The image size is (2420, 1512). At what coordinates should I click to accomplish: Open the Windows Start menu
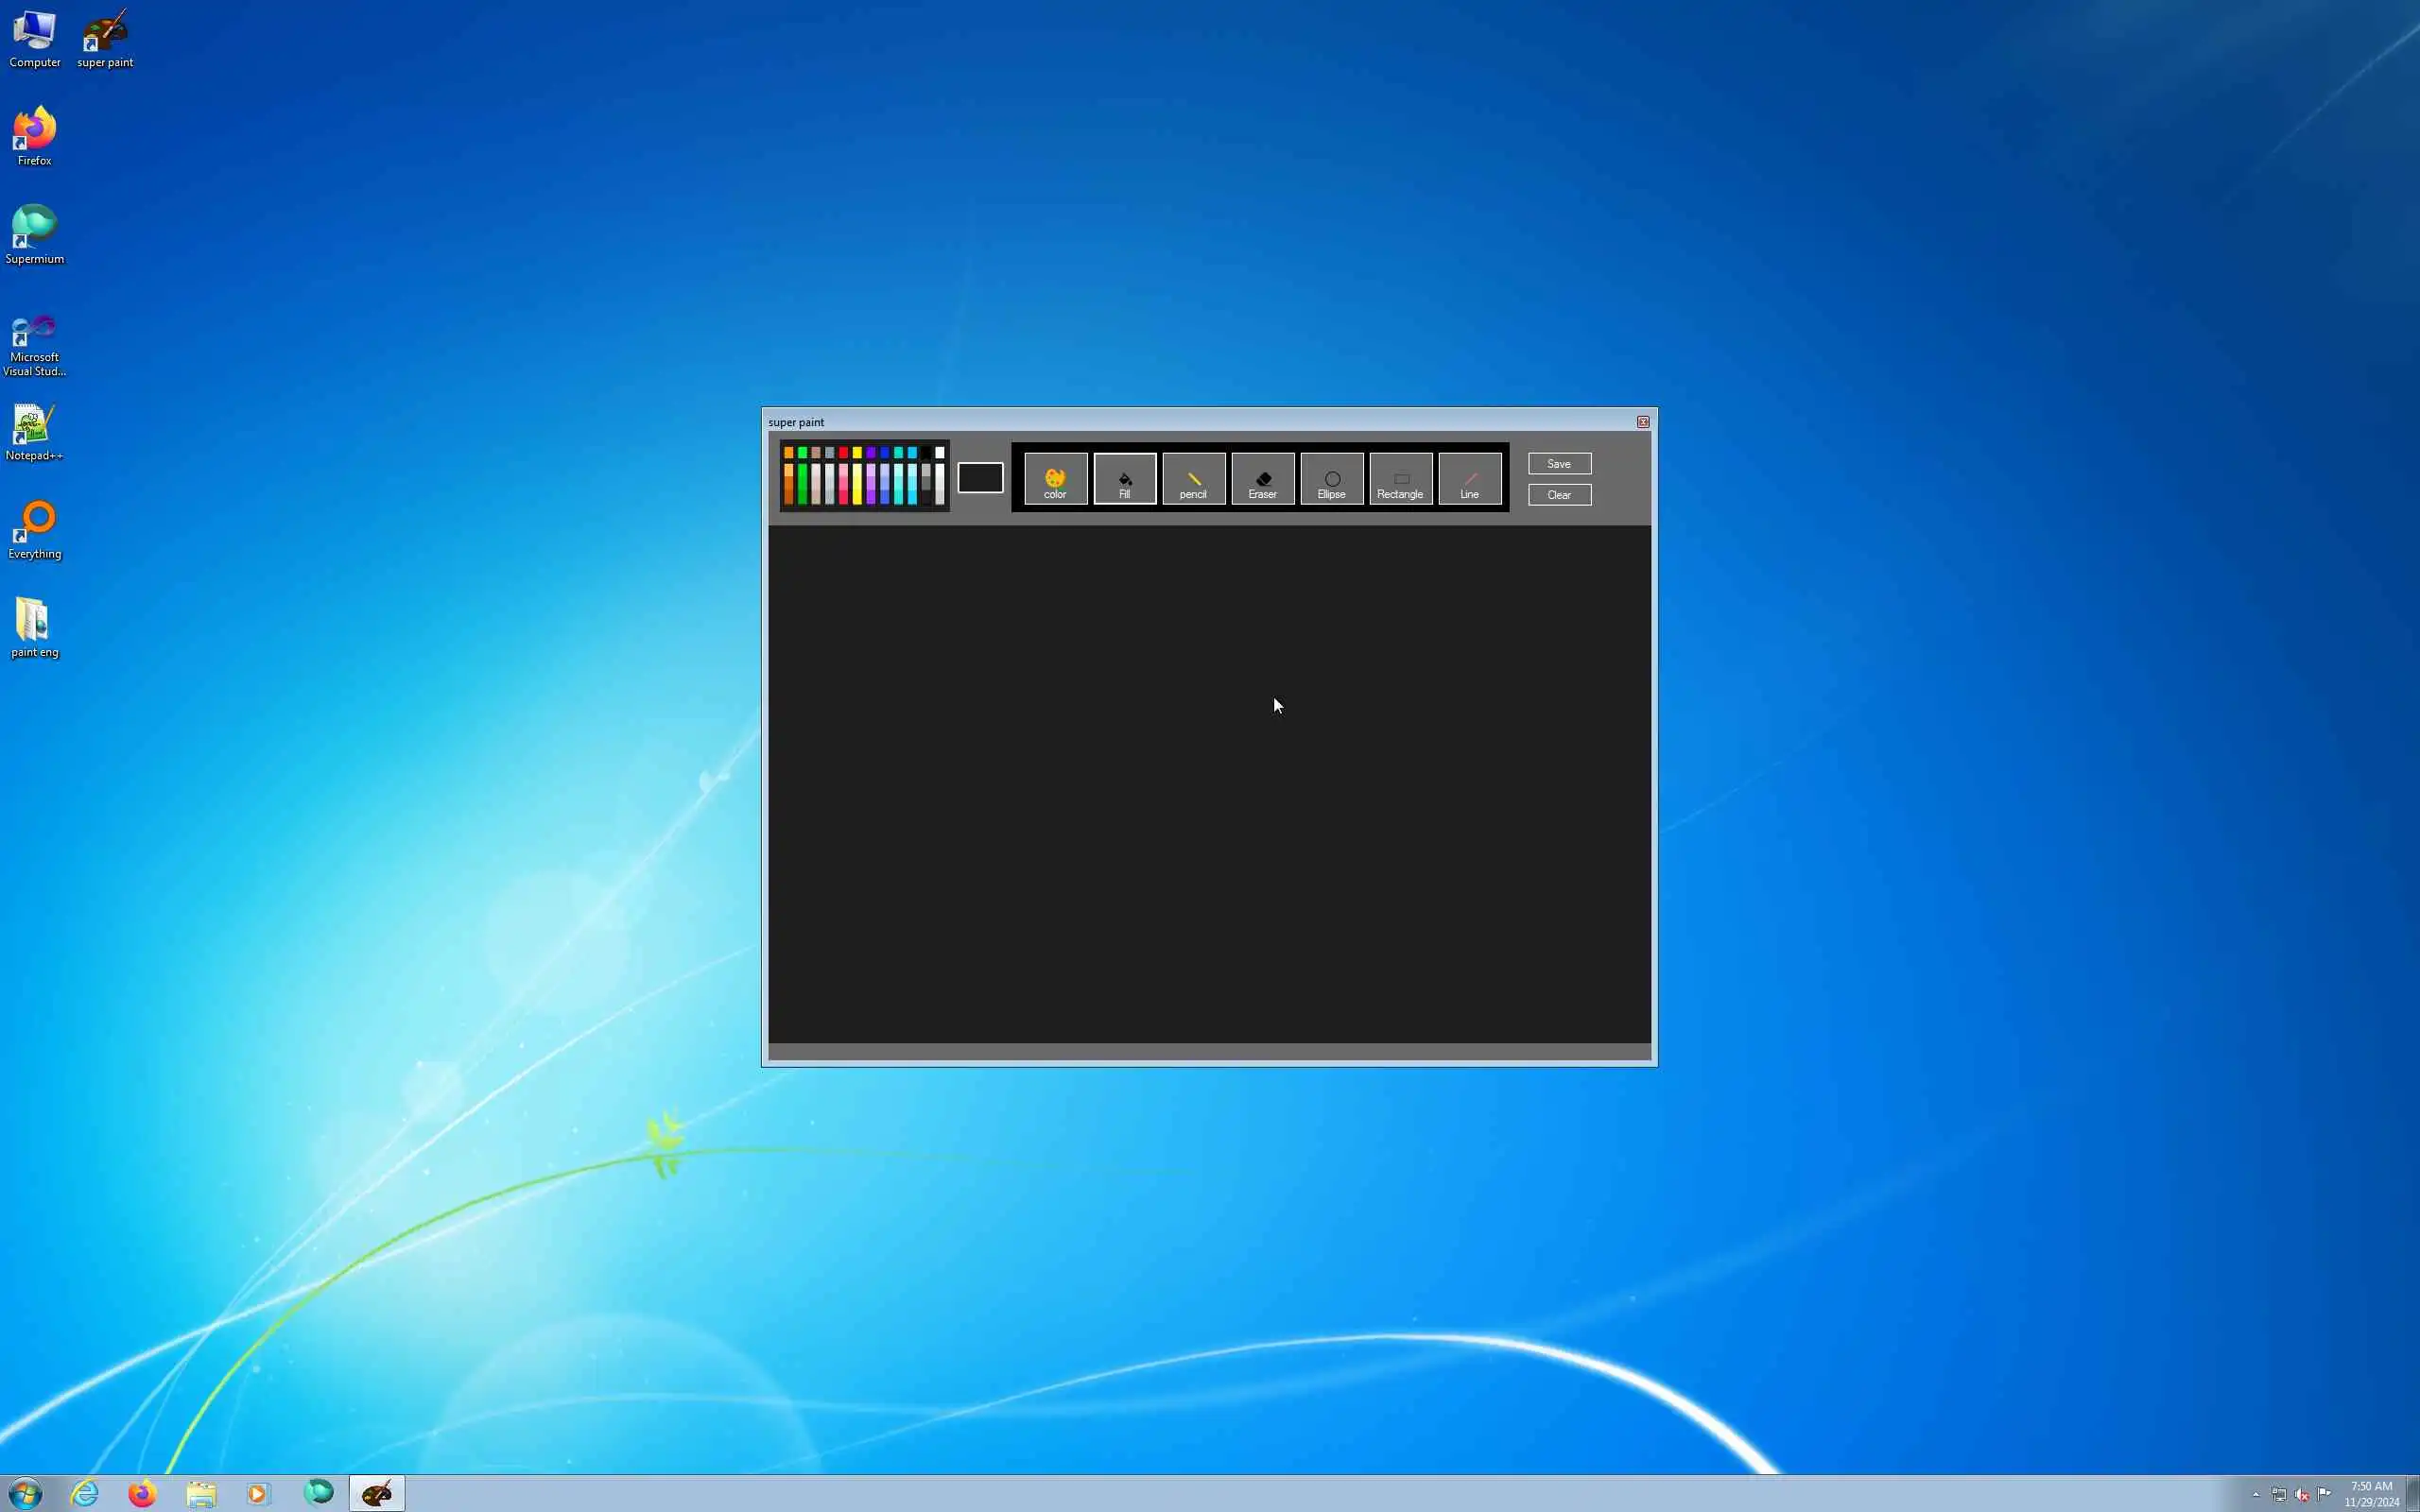pos(26,1493)
